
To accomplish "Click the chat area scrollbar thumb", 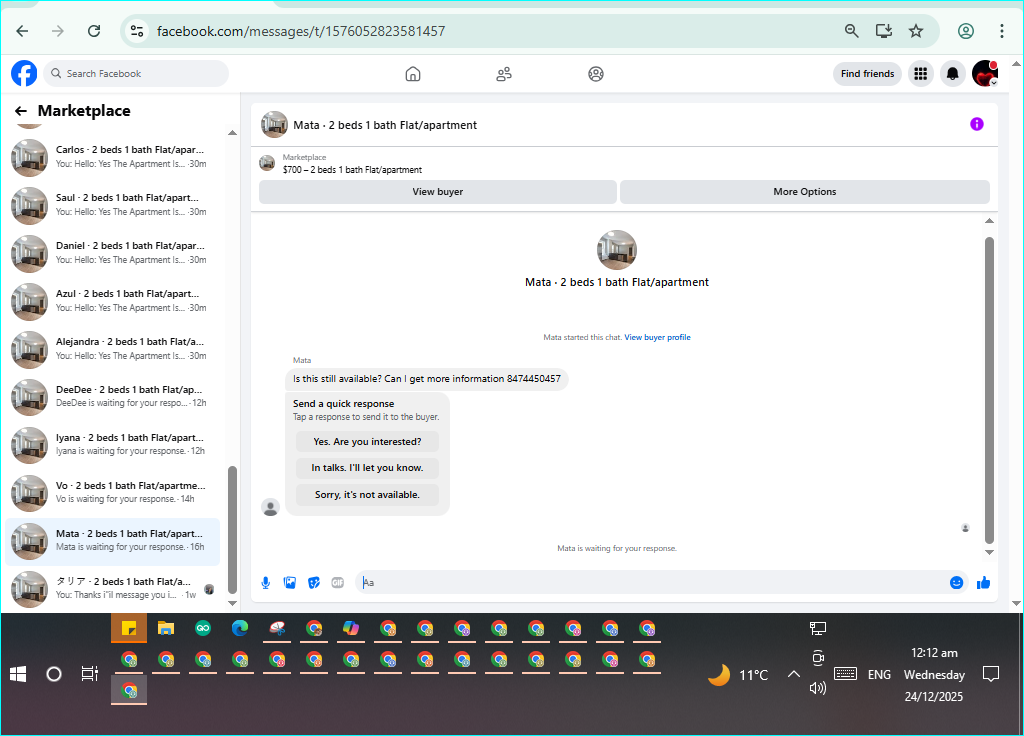I will [989, 390].
